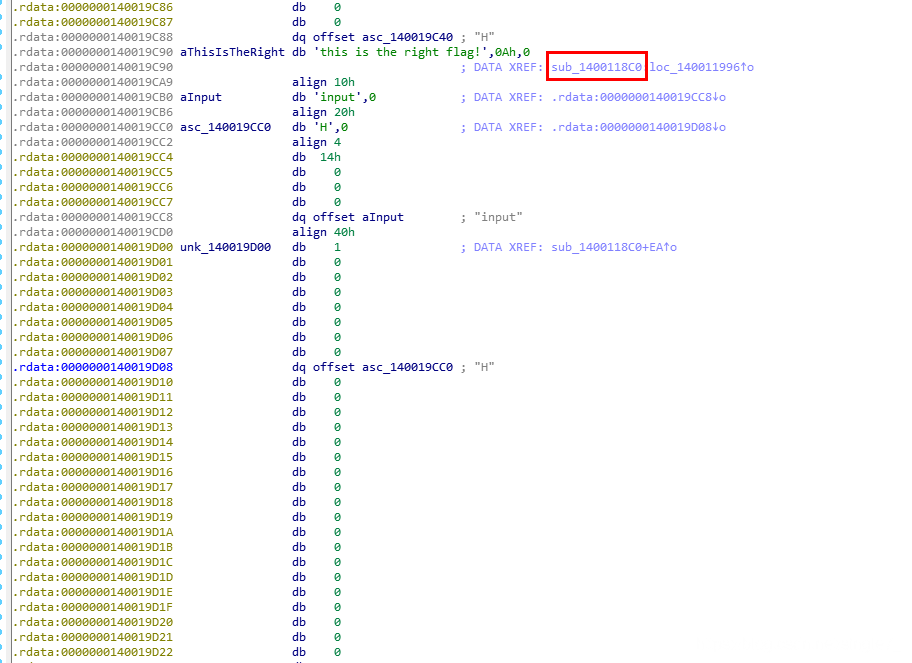The width and height of the screenshot is (912, 663).
Task: Click the align 10h directive
Action: pyautogui.click(x=323, y=83)
